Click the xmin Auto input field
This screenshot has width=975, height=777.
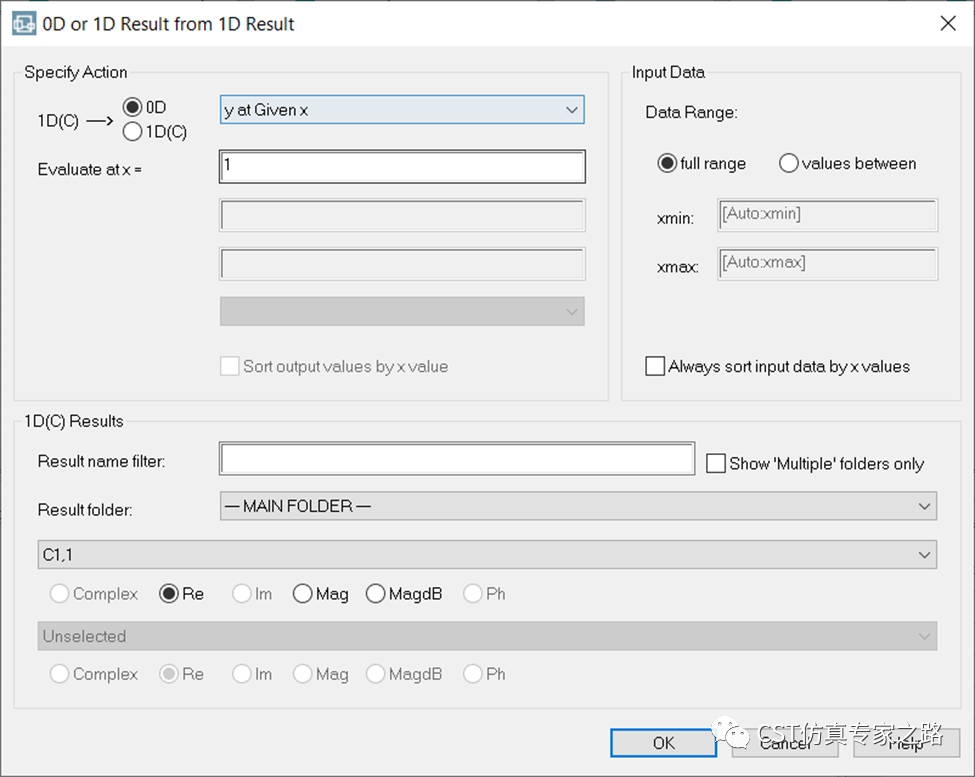click(x=827, y=214)
